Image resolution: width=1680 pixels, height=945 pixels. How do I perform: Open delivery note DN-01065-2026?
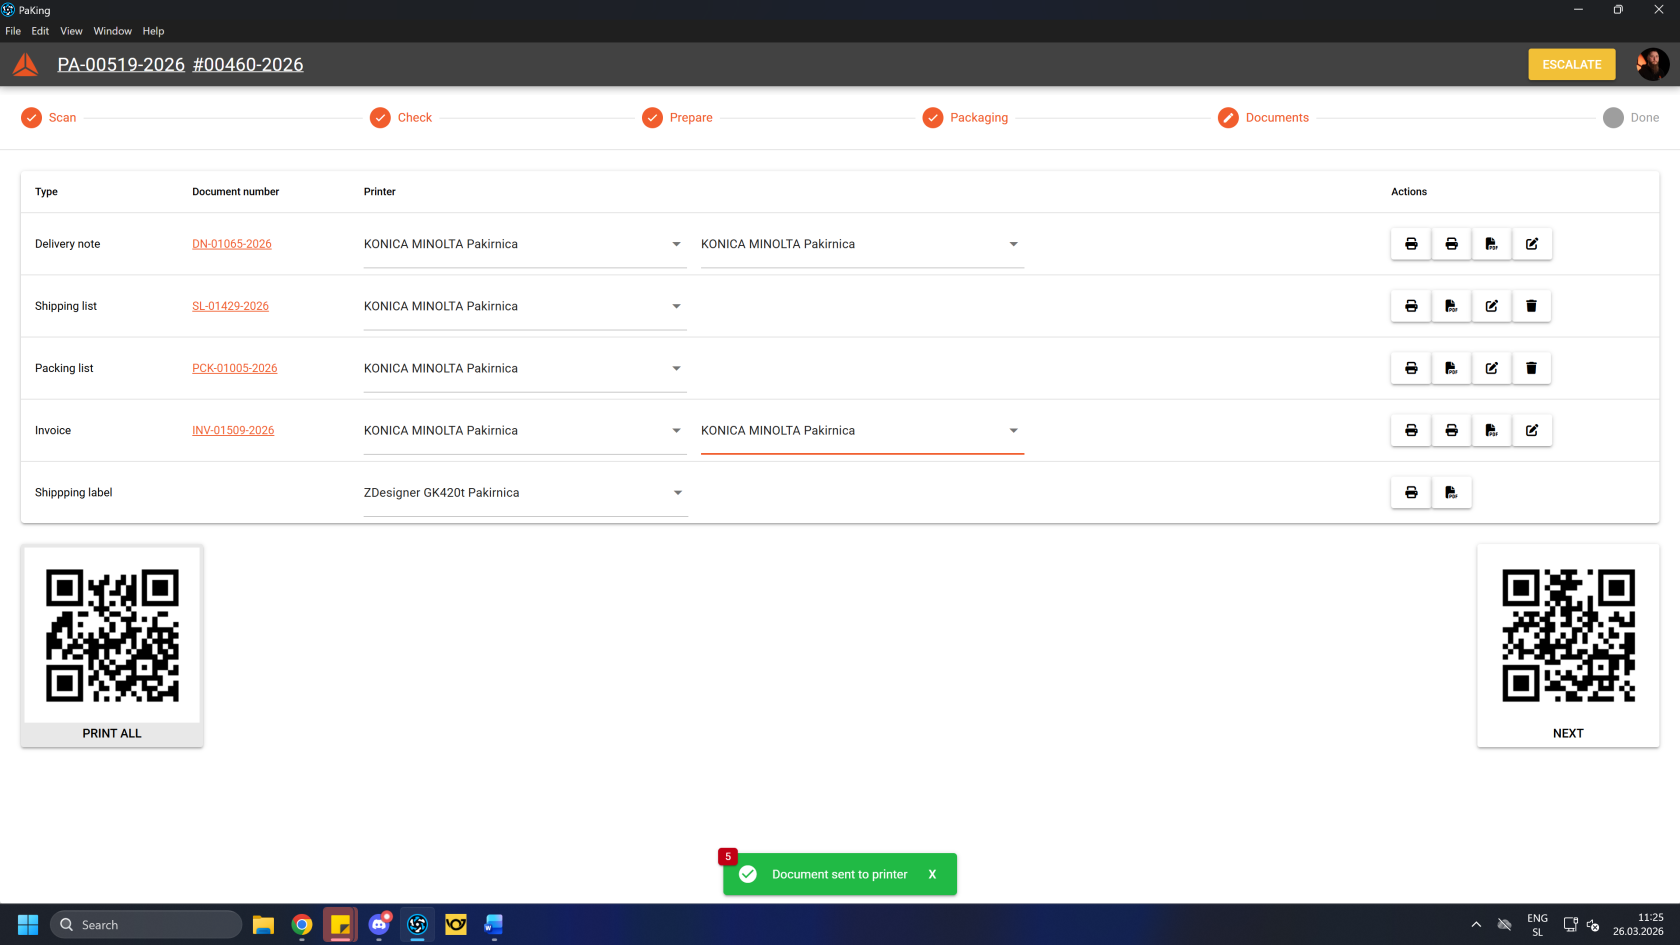click(232, 244)
